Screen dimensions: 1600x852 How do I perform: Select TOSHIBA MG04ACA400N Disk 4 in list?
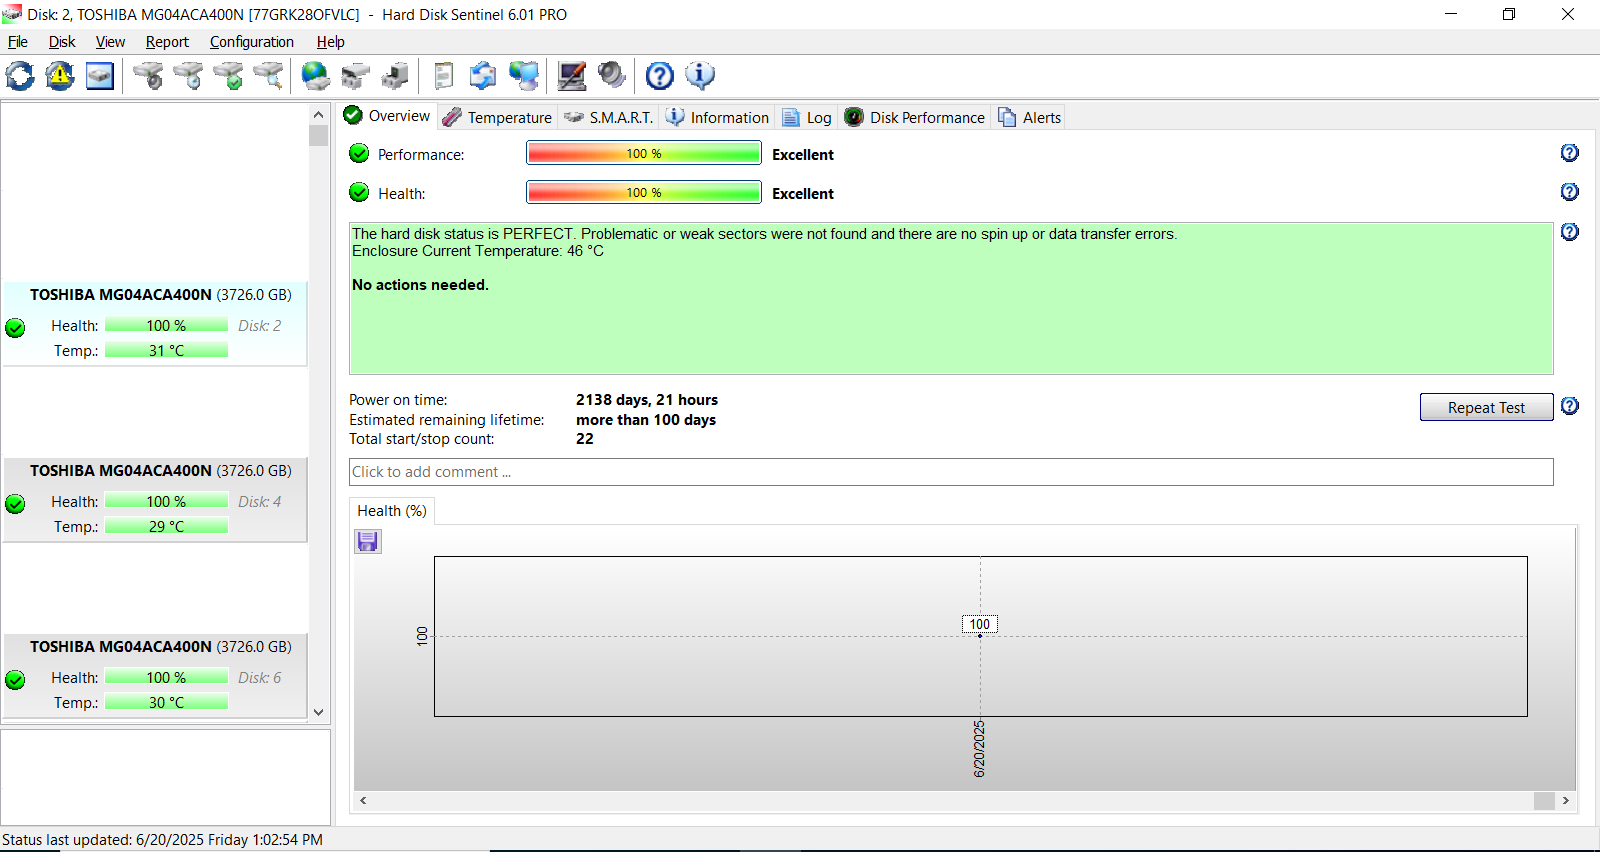point(155,500)
